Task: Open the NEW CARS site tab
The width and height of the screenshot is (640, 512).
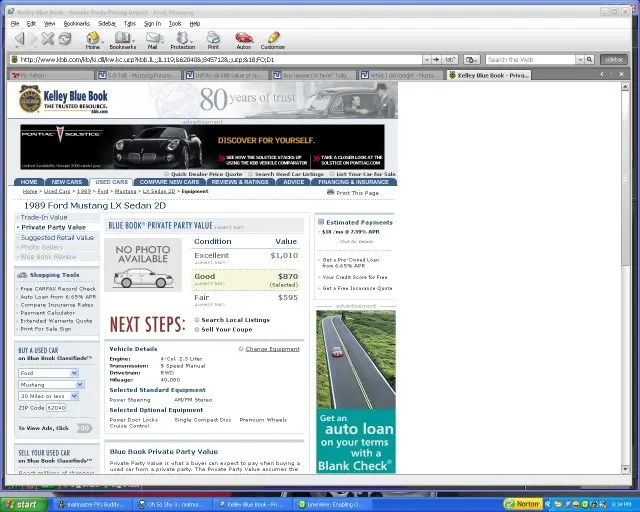Action: click(x=67, y=182)
